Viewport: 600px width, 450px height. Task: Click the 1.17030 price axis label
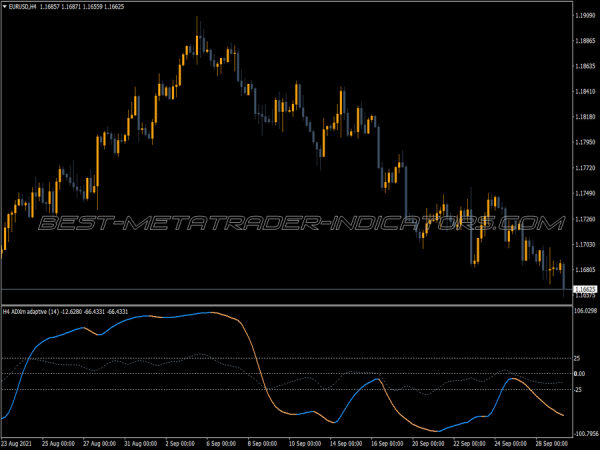pos(585,244)
